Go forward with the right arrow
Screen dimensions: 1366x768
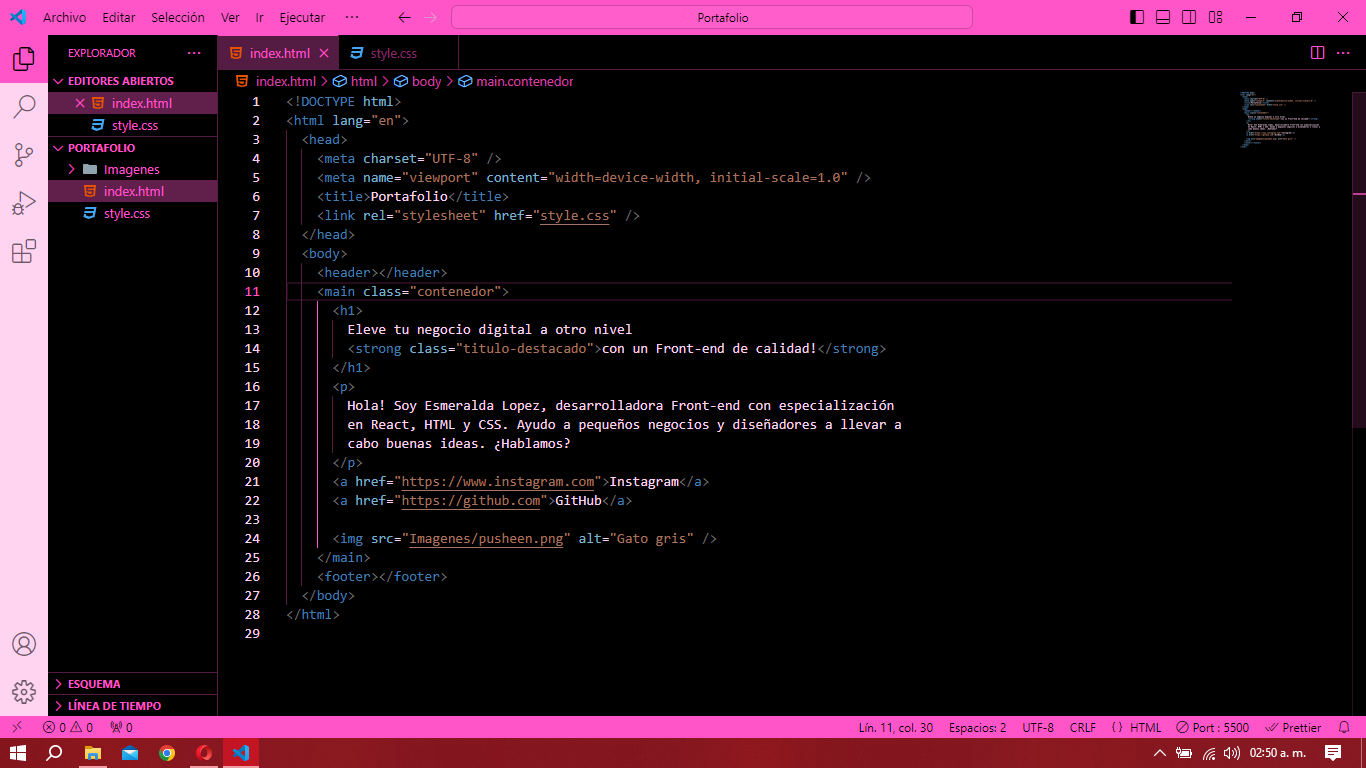[430, 17]
